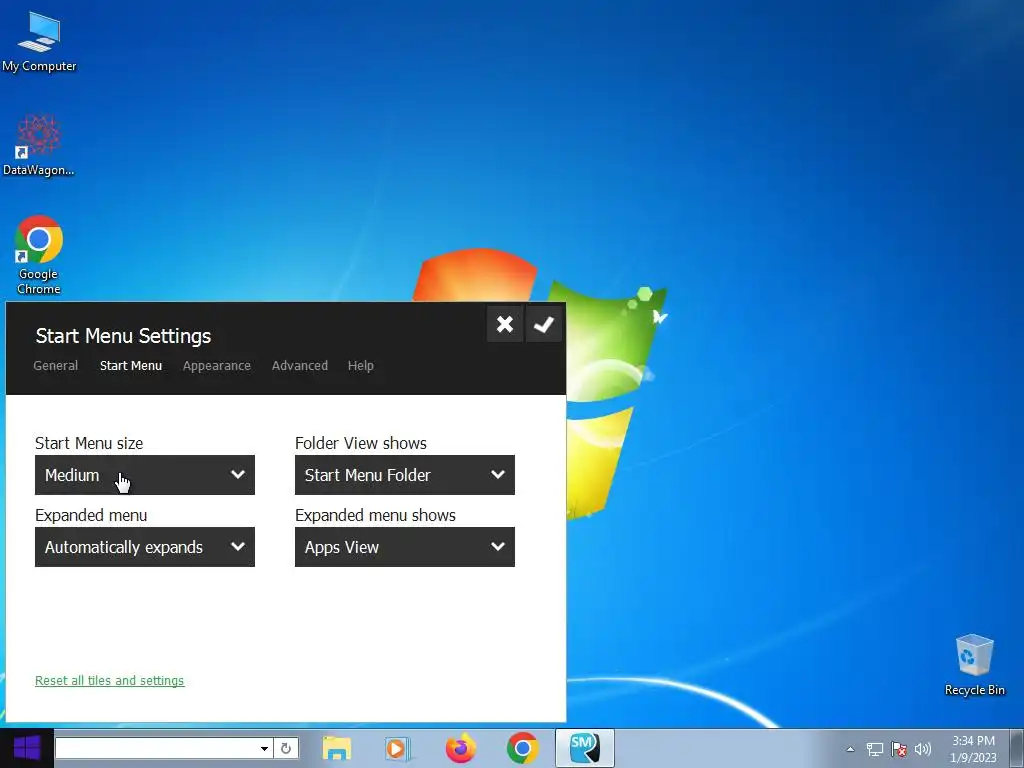
Task: Click the taskbar address refresh icon
Action: 285,748
